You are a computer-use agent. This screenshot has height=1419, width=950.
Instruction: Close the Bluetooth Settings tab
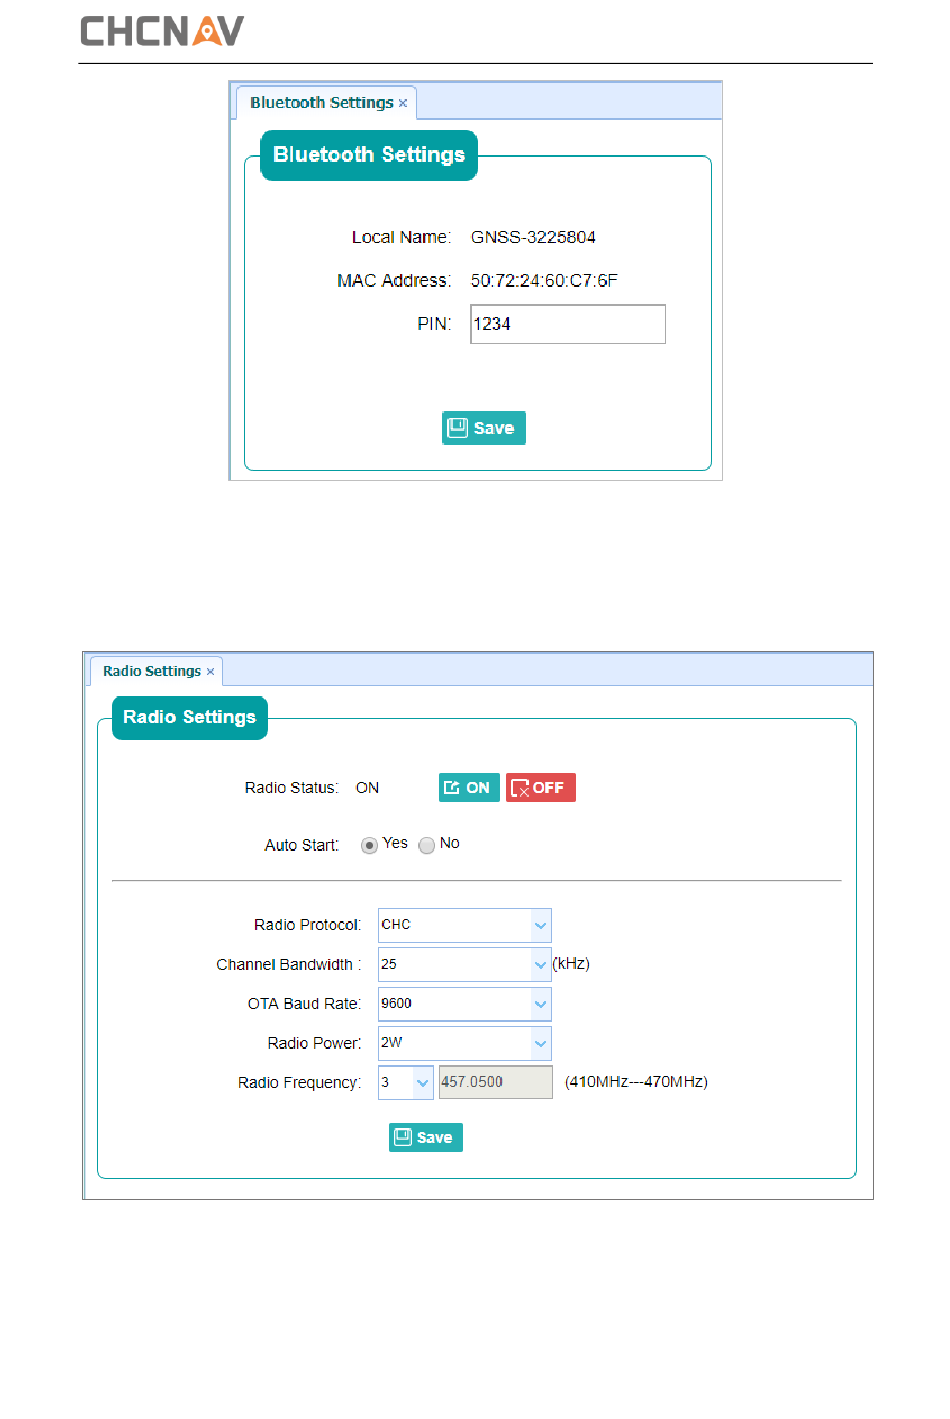pos(403,104)
